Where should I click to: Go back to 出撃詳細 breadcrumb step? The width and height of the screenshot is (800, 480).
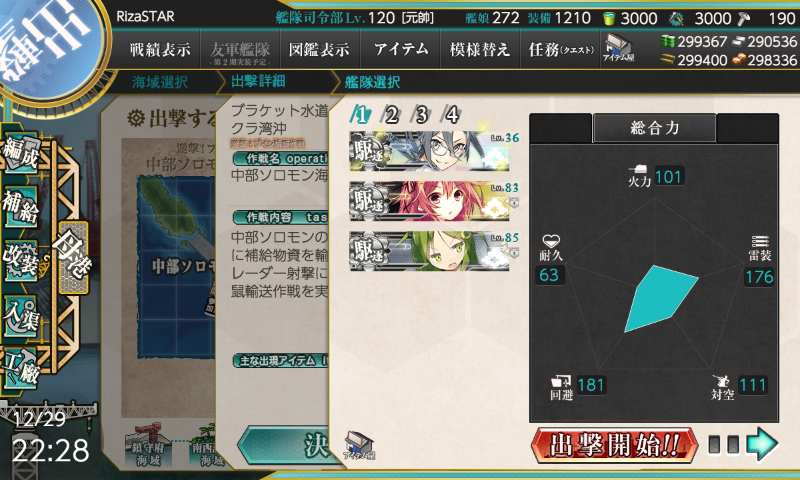pyautogui.click(x=258, y=81)
